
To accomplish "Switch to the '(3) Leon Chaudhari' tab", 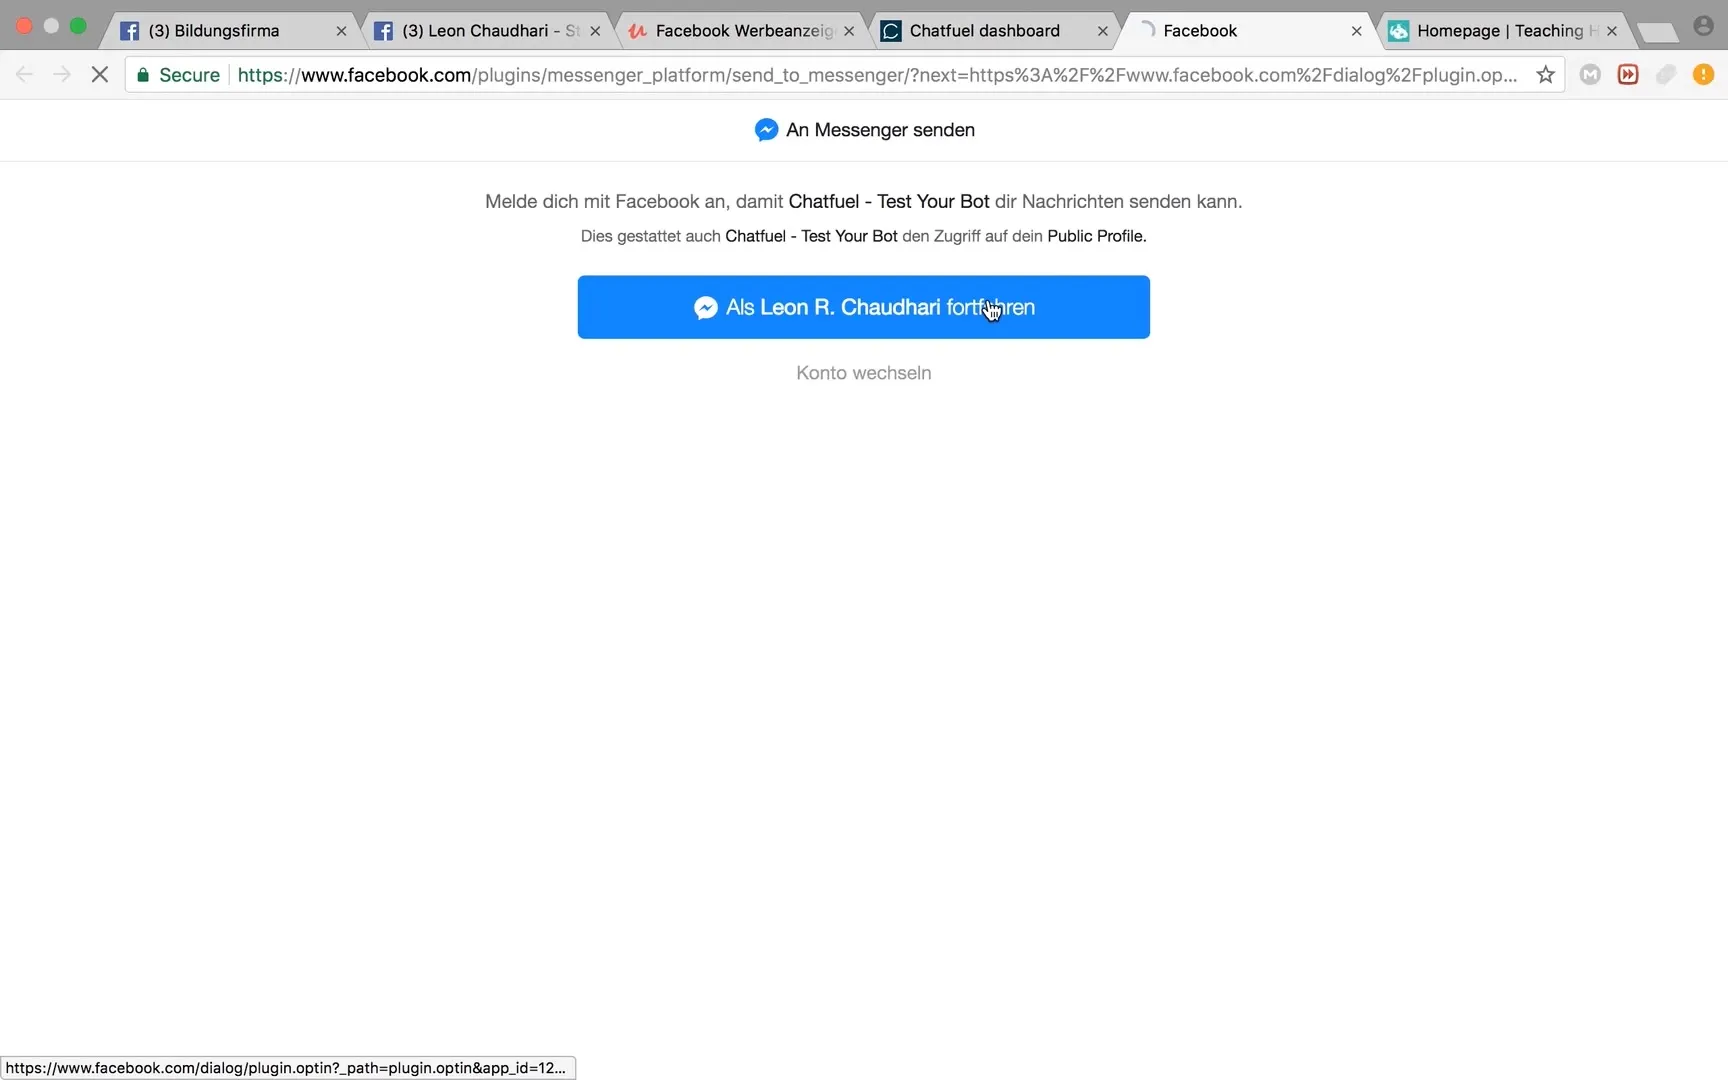I will pos(490,31).
